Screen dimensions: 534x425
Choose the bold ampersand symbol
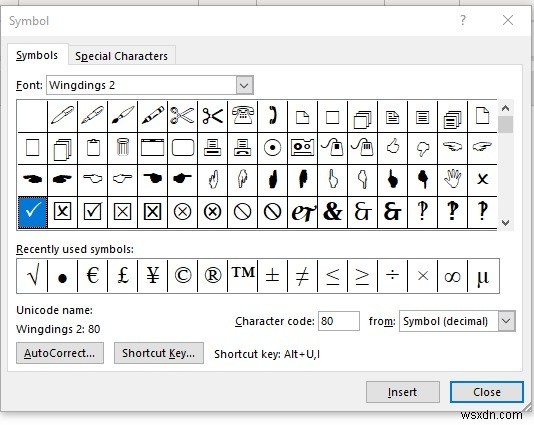tap(332, 212)
